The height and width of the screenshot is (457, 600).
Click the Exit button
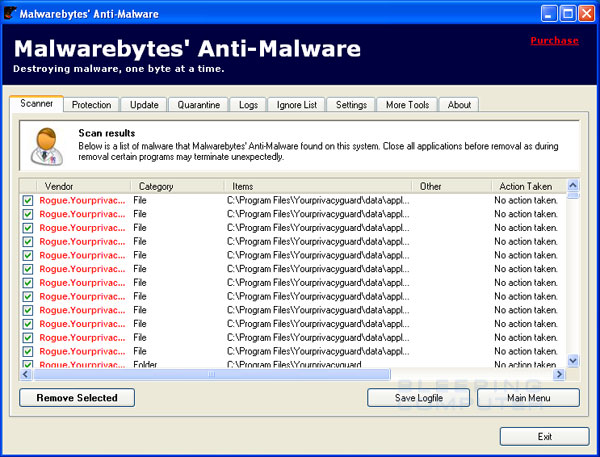click(x=545, y=437)
